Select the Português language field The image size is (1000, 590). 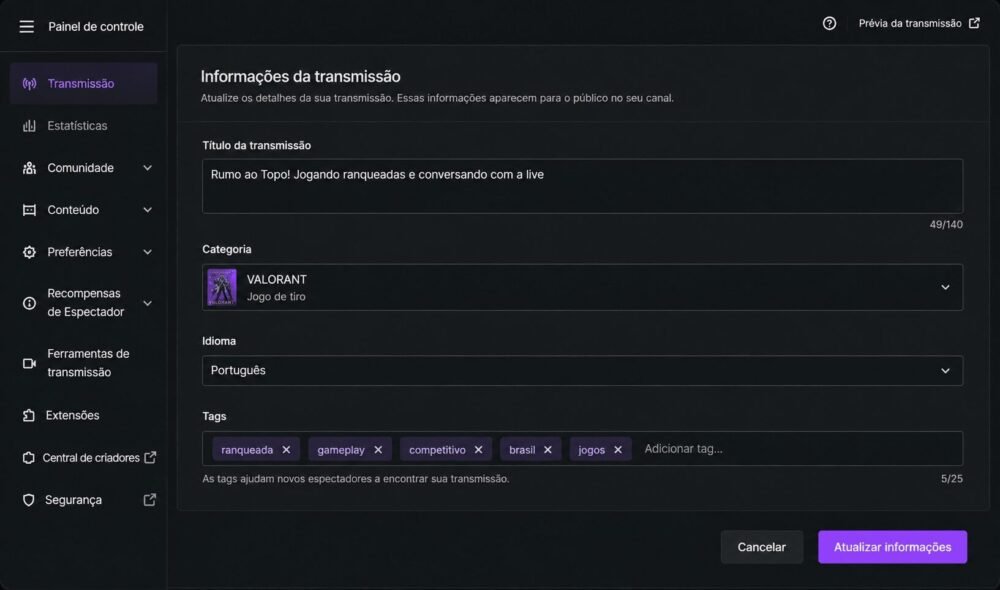point(582,371)
